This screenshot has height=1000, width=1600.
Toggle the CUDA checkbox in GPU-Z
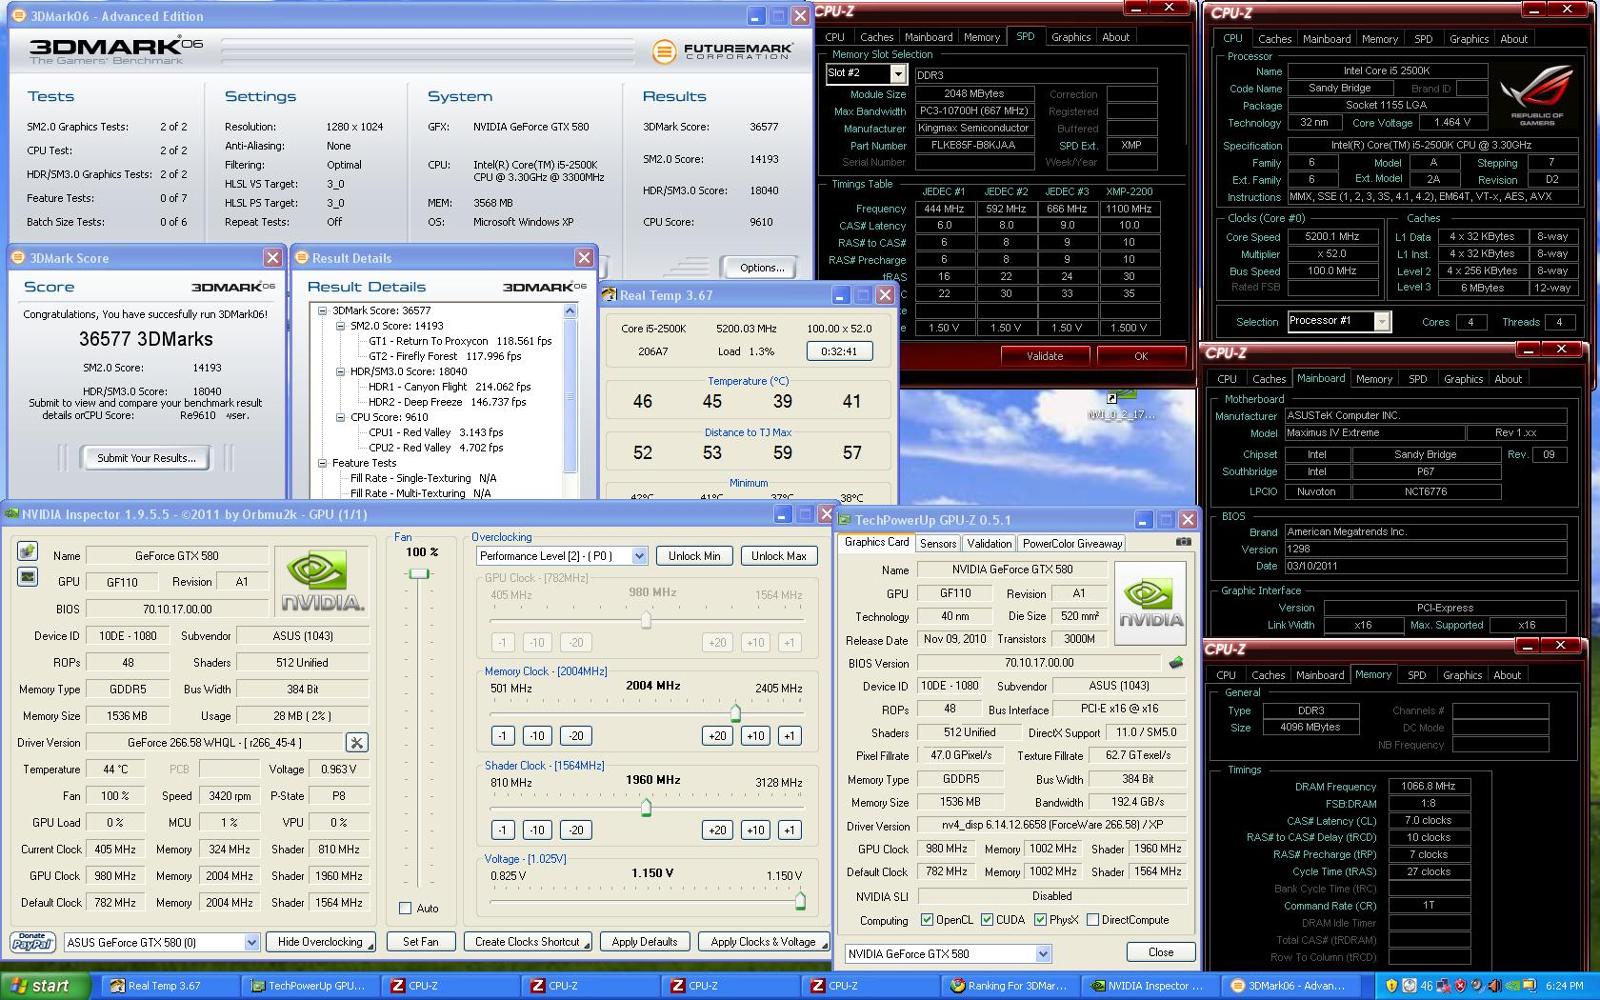[x=987, y=920]
